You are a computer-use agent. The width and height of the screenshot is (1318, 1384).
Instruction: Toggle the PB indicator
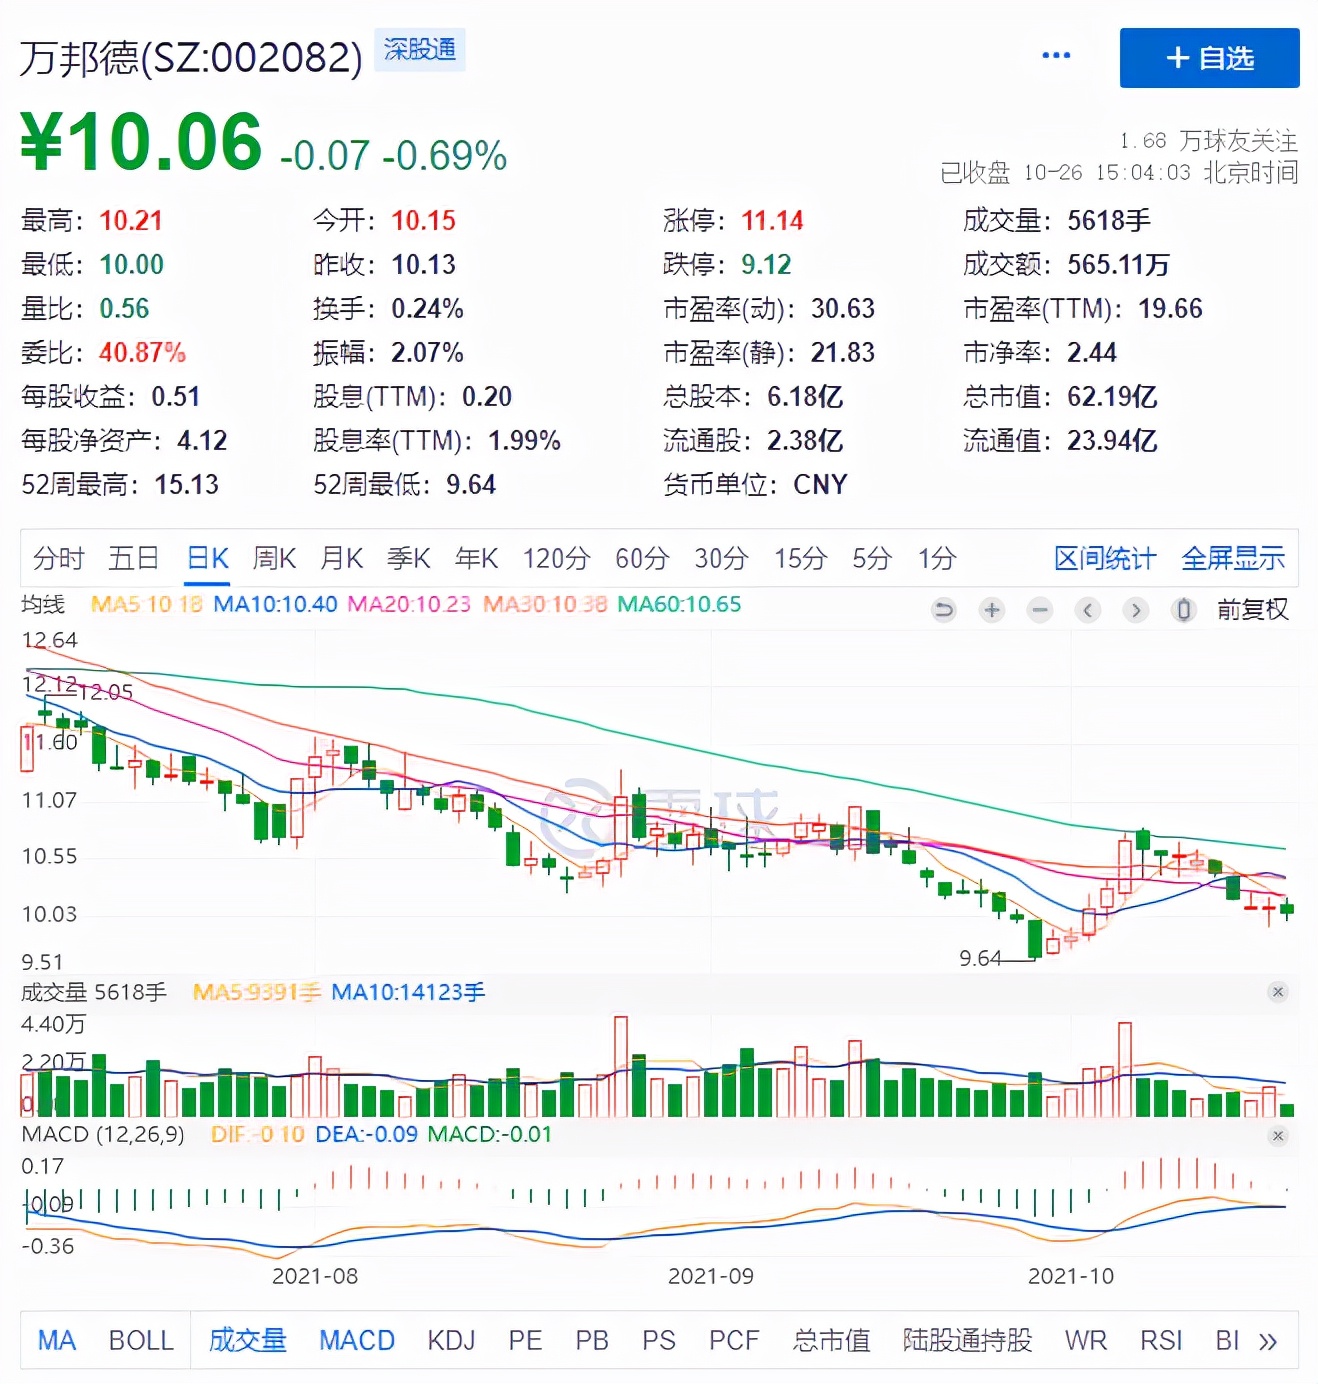[x=592, y=1340]
